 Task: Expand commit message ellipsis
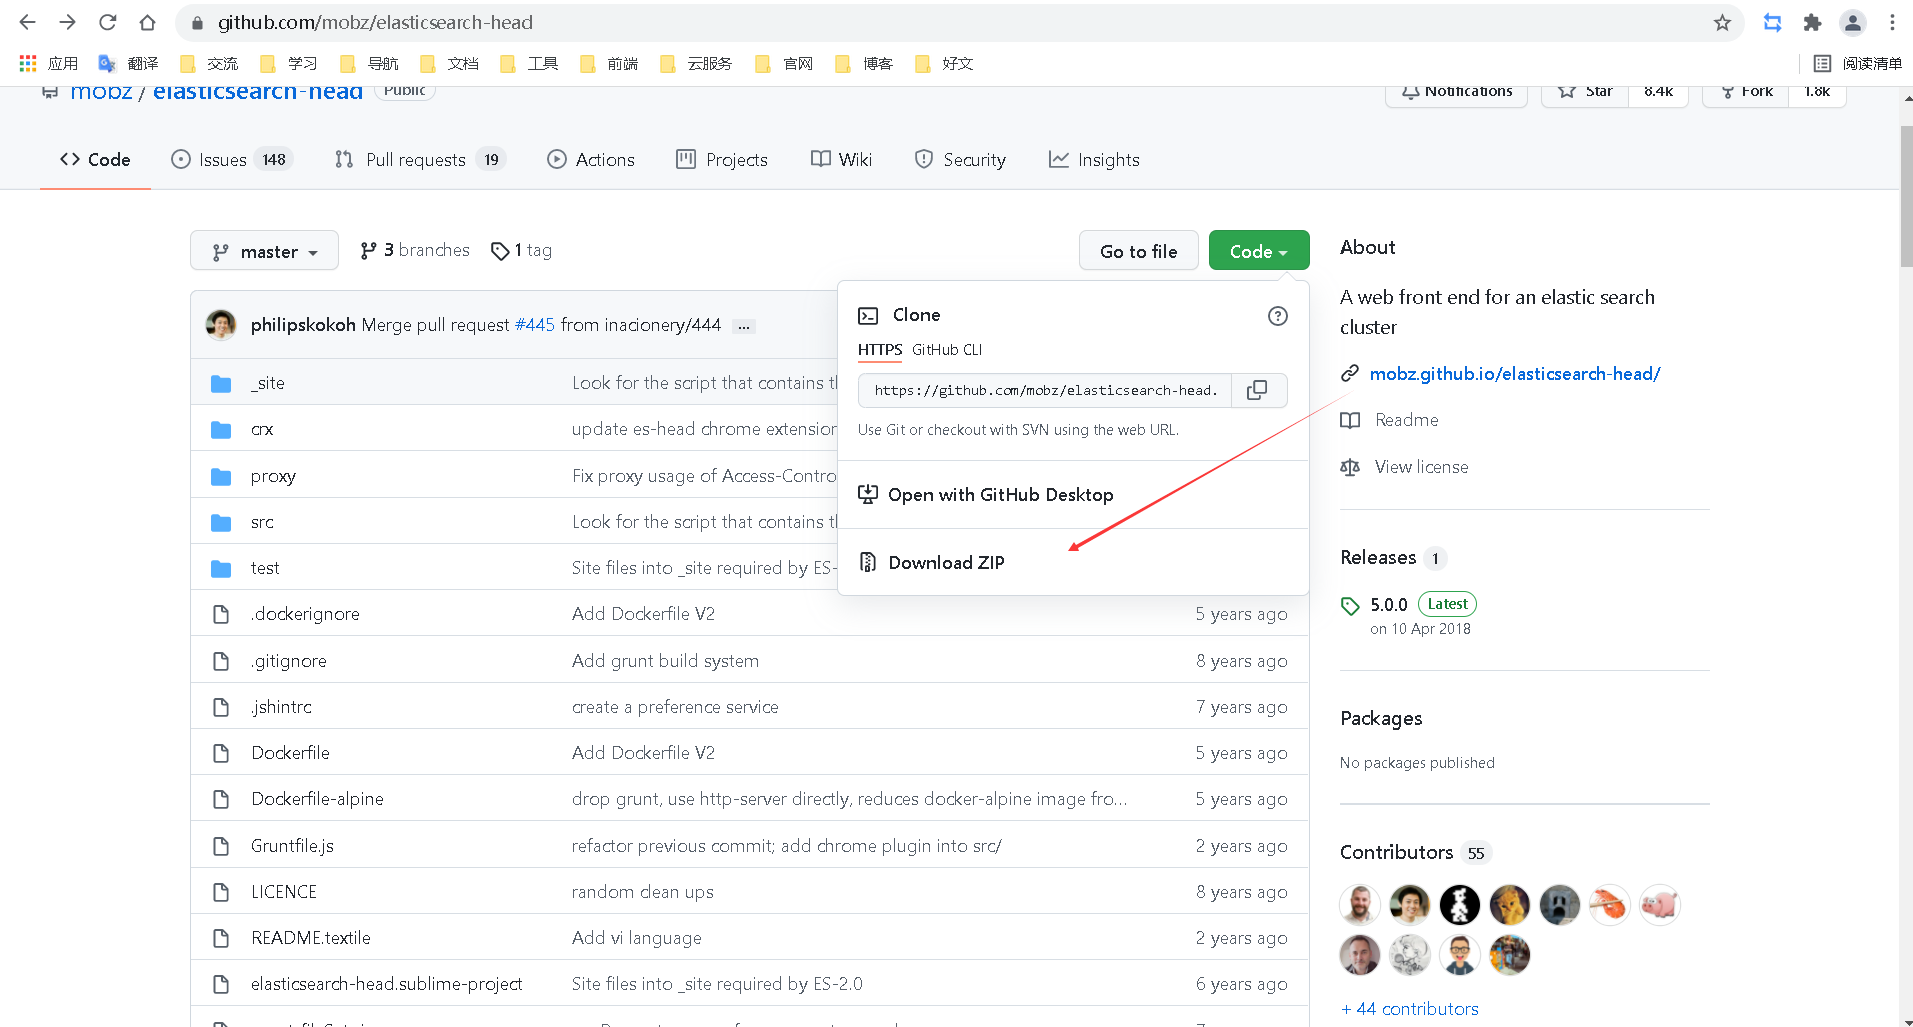click(744, 326)
